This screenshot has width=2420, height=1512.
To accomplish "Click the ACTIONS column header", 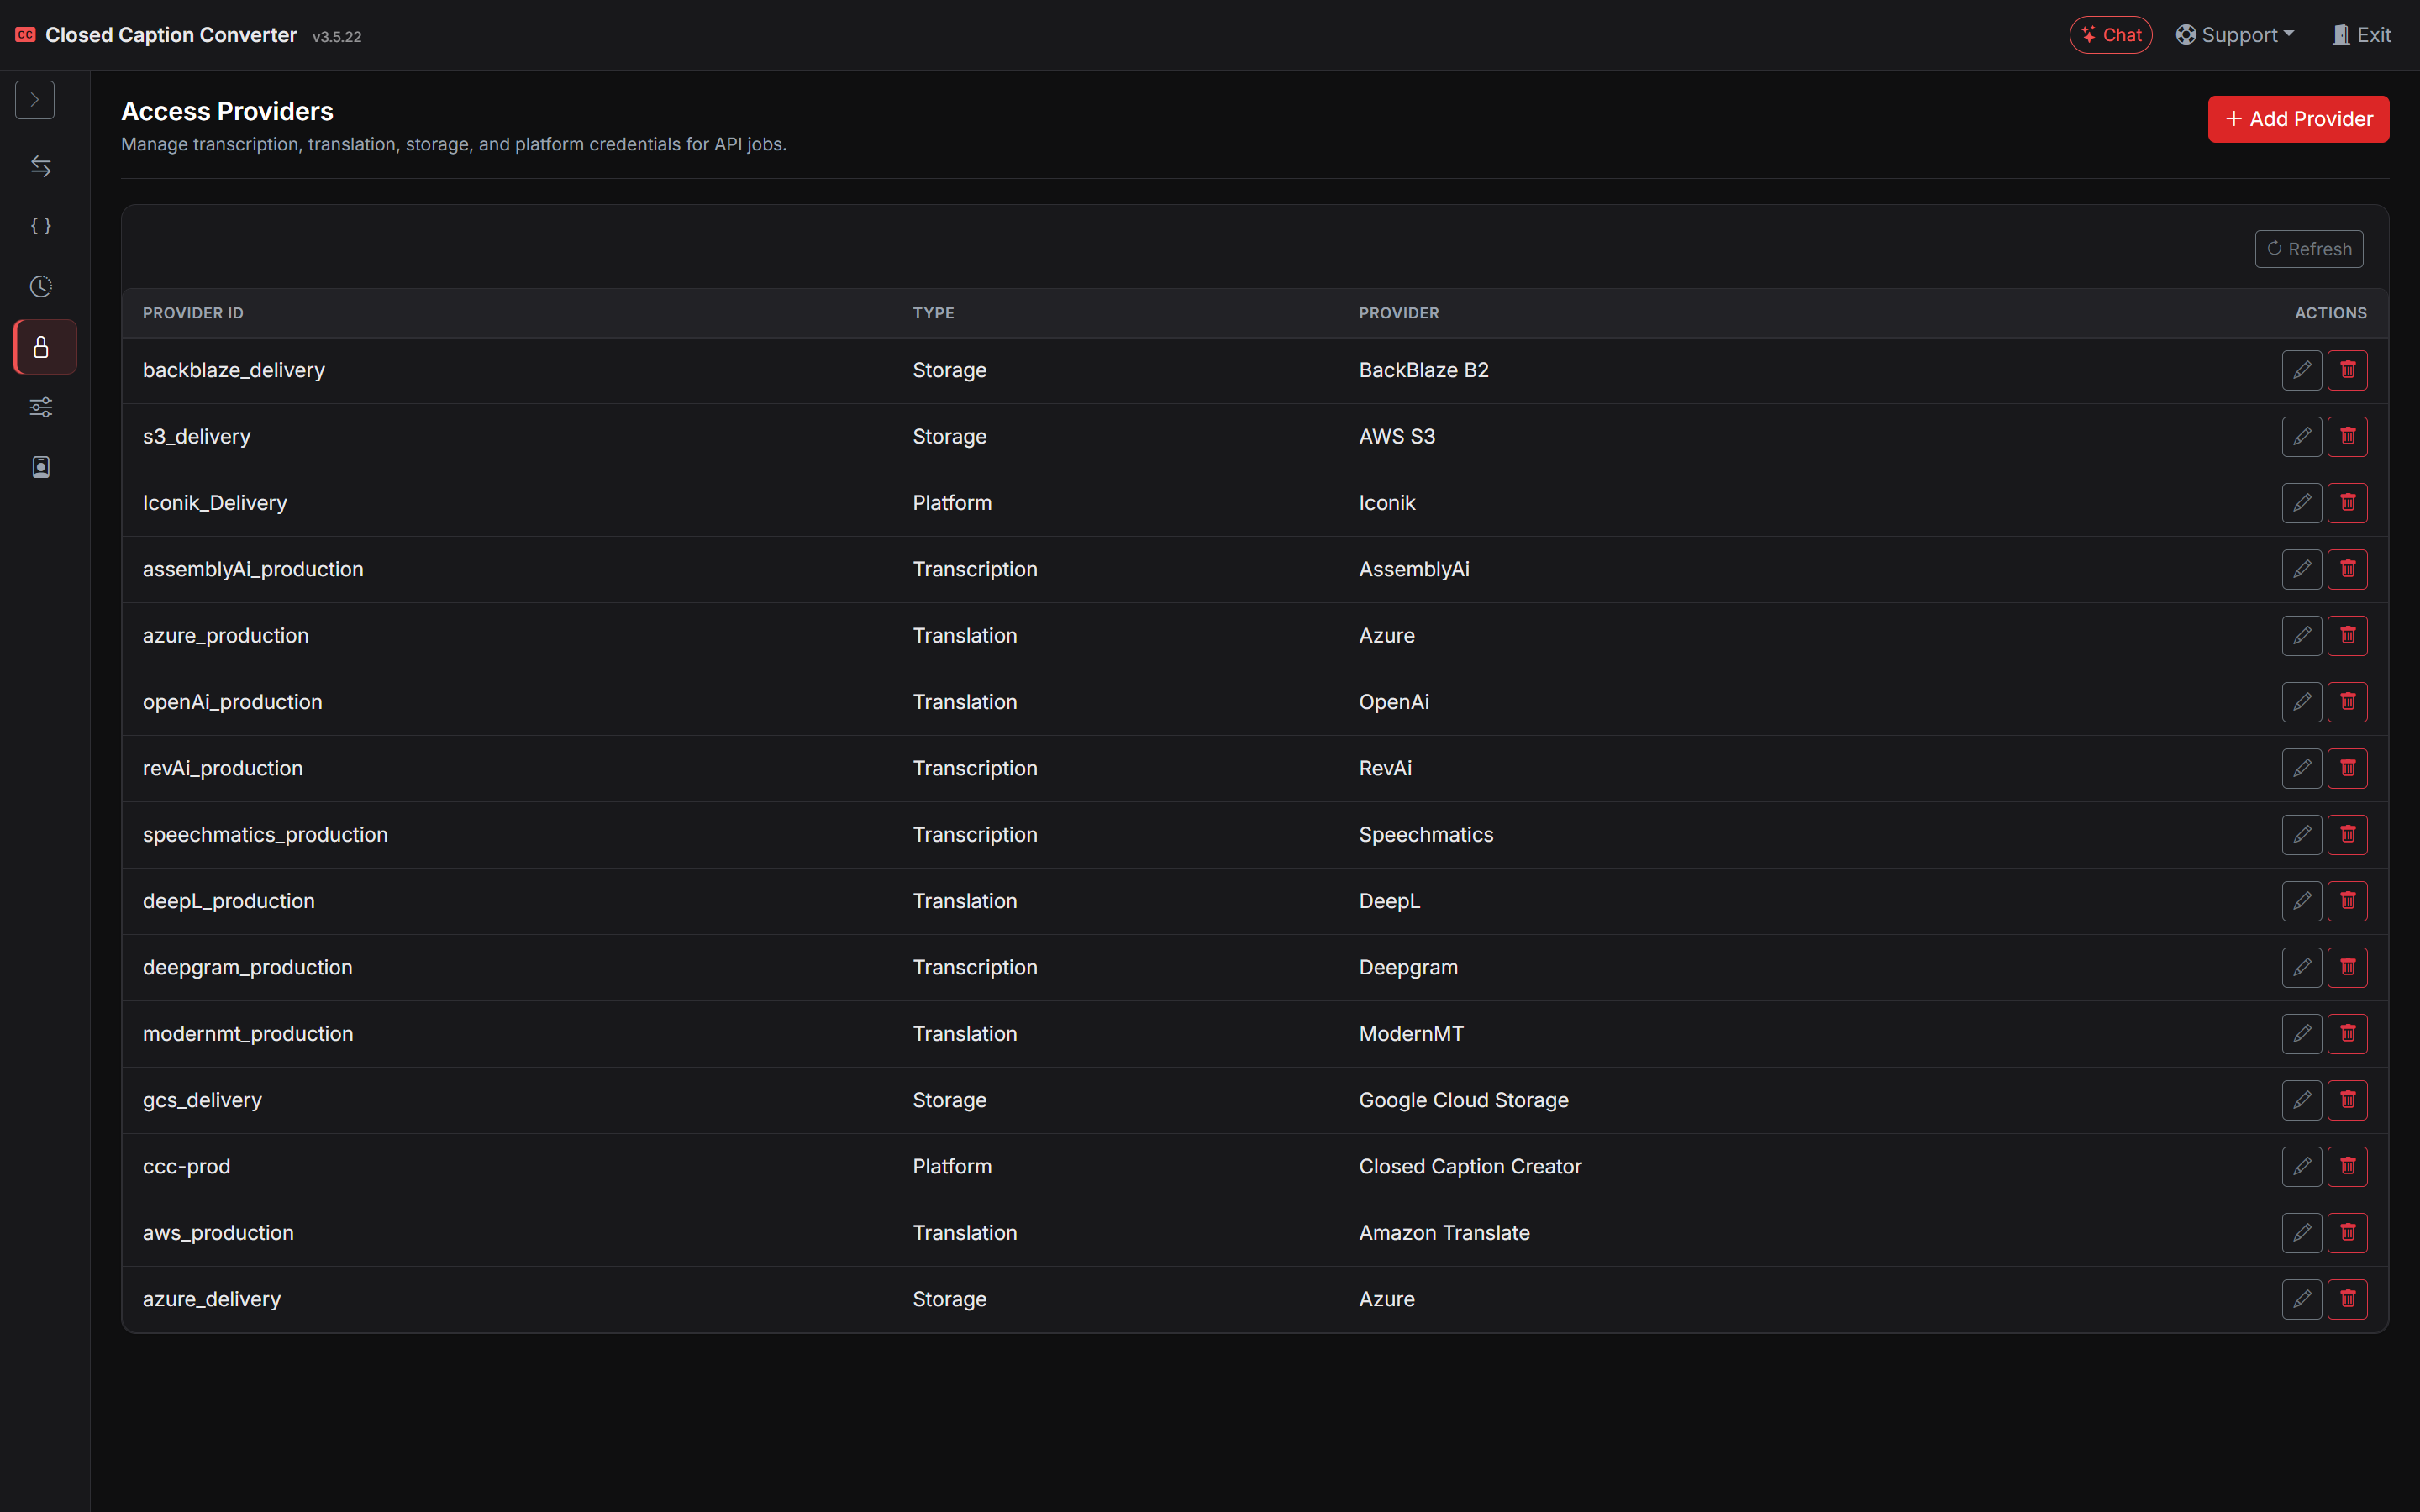I will point(2330,313).
